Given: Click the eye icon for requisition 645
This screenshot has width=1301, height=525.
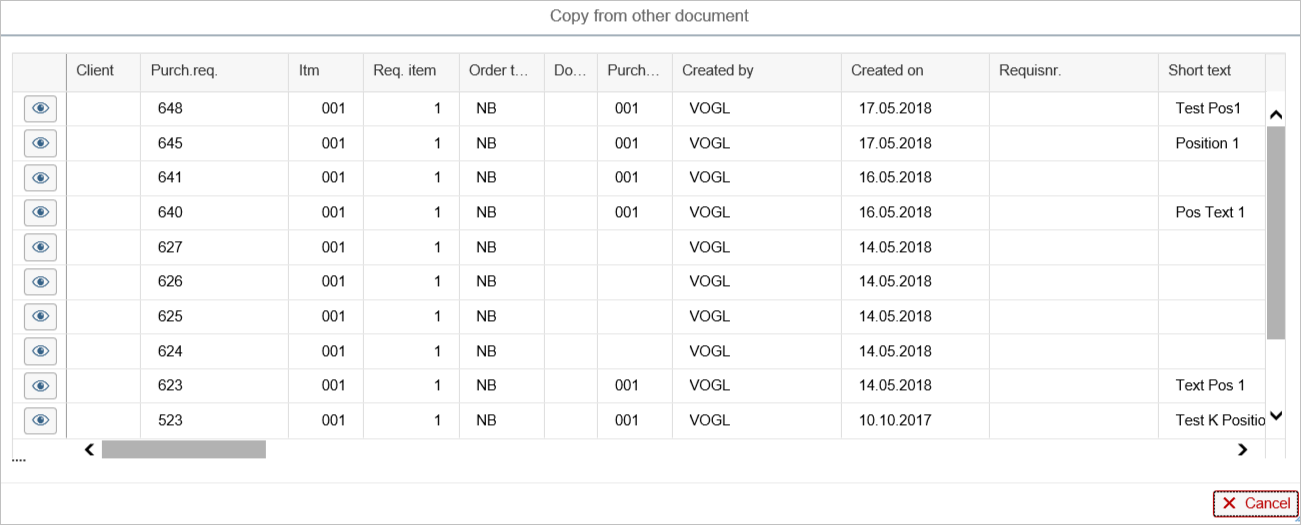Looking at the screenshot, I should click(x=40, y=144).
